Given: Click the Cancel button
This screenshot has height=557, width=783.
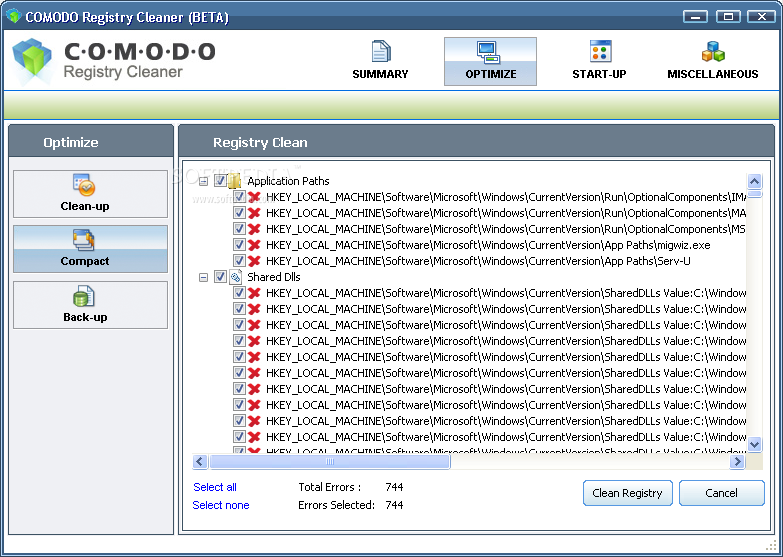Looking at the screenshot, I should point(722,493).
